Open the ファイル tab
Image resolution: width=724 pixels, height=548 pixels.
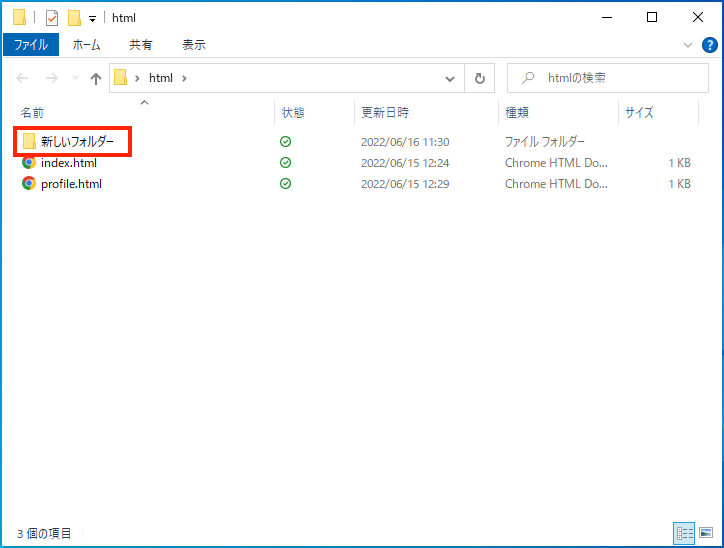(x=31, y=45)
